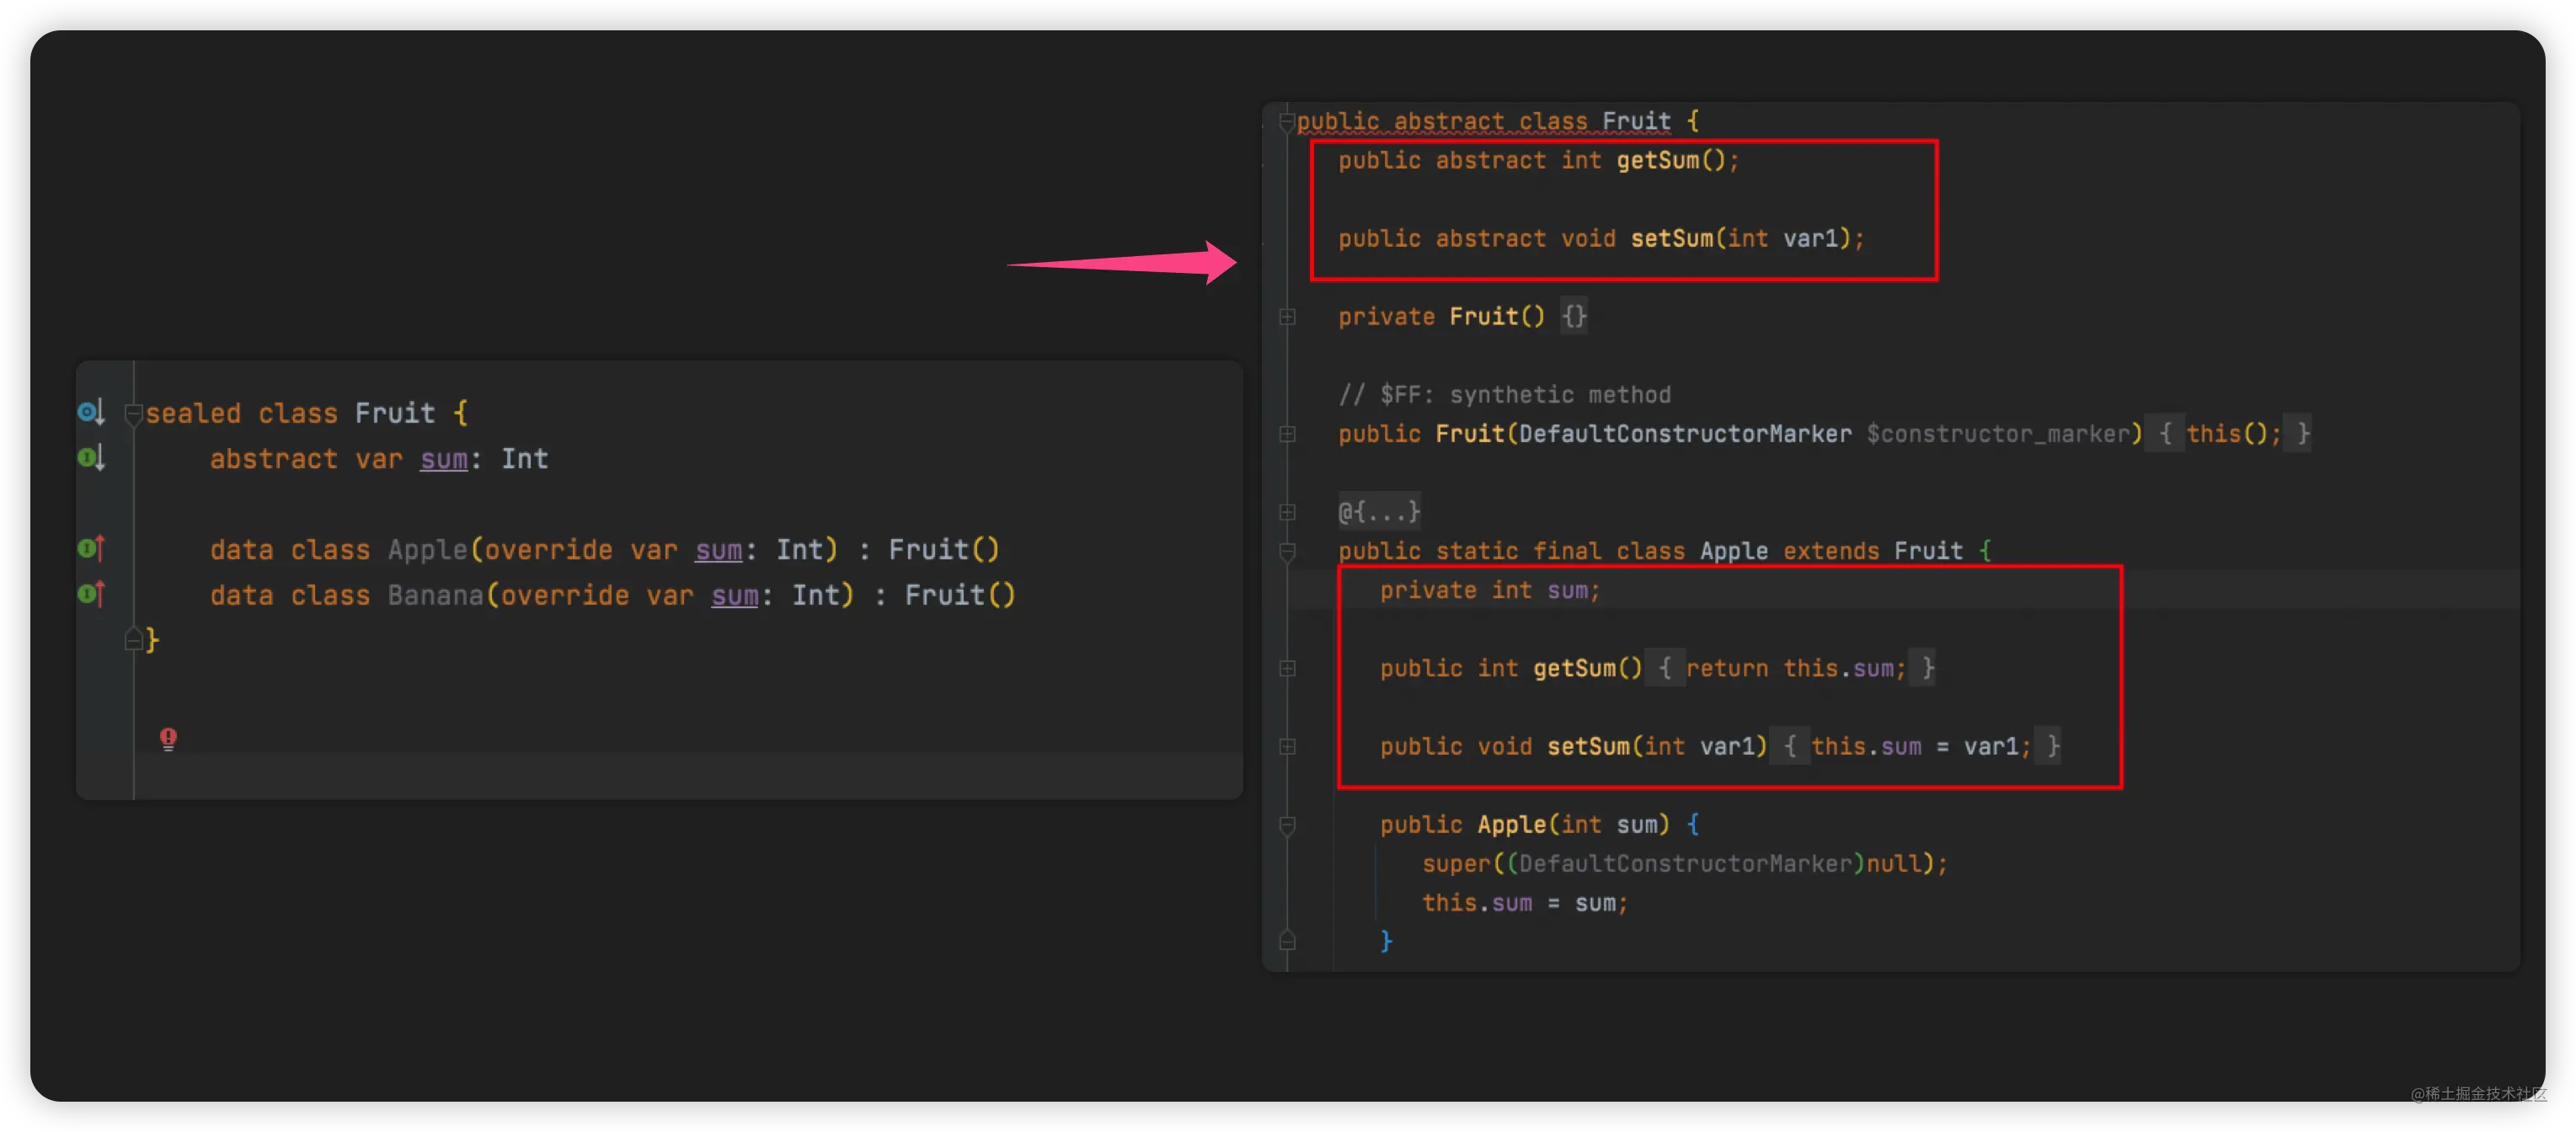2576x1132 pixels.
Task: Expand the private Fruit() constructor fold marker
Action: tap(1287, 317)
